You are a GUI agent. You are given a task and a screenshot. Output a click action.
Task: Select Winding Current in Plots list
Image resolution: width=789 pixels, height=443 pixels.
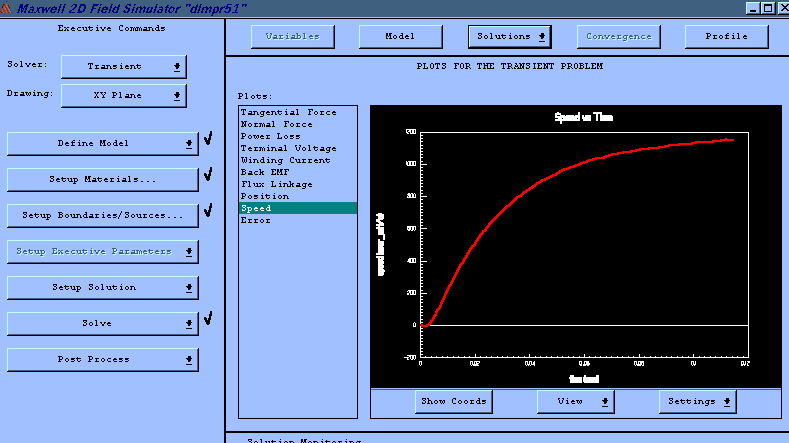click(x=298, y=161)
